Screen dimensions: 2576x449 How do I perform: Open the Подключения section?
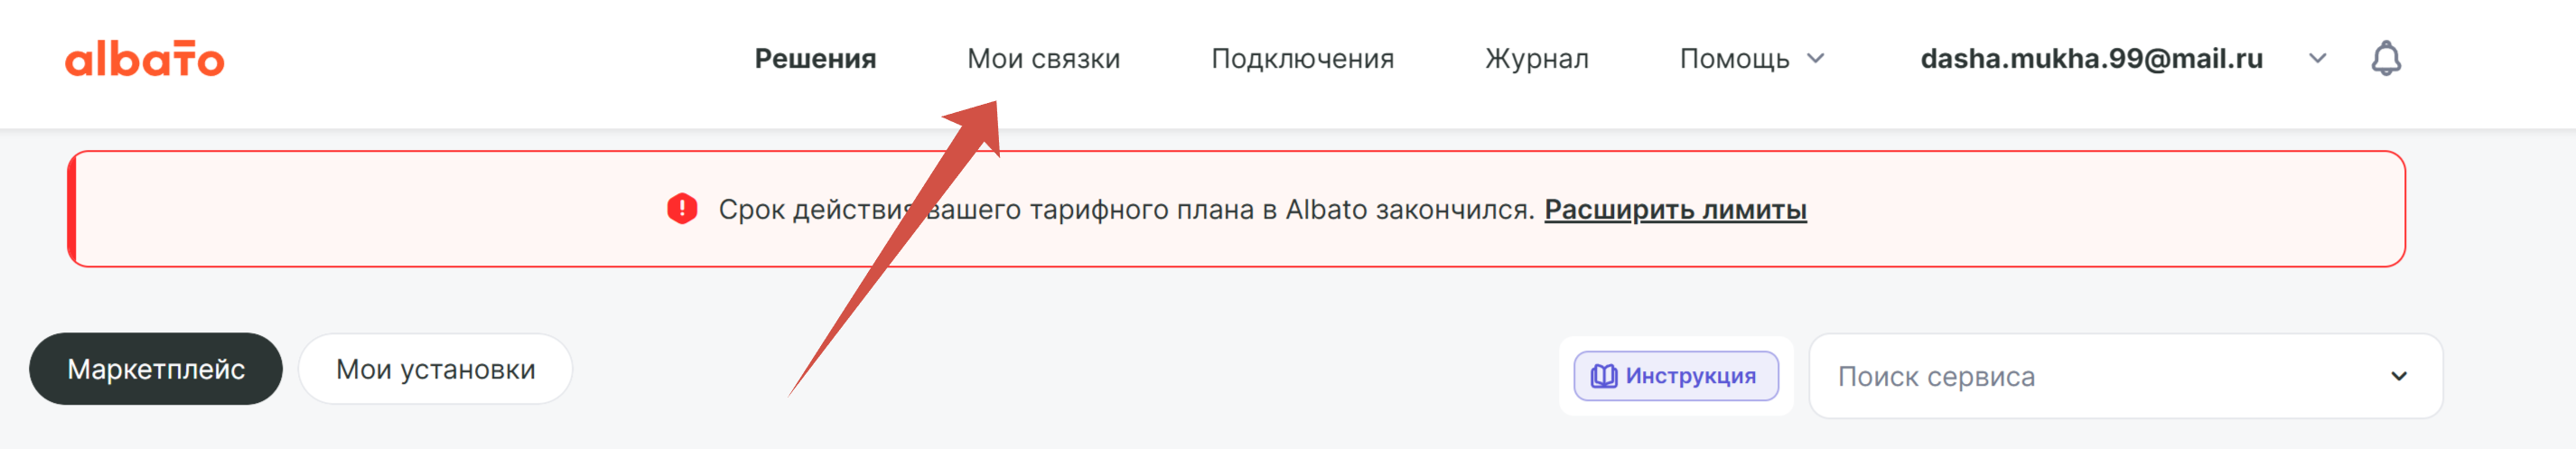point(1302,59)
